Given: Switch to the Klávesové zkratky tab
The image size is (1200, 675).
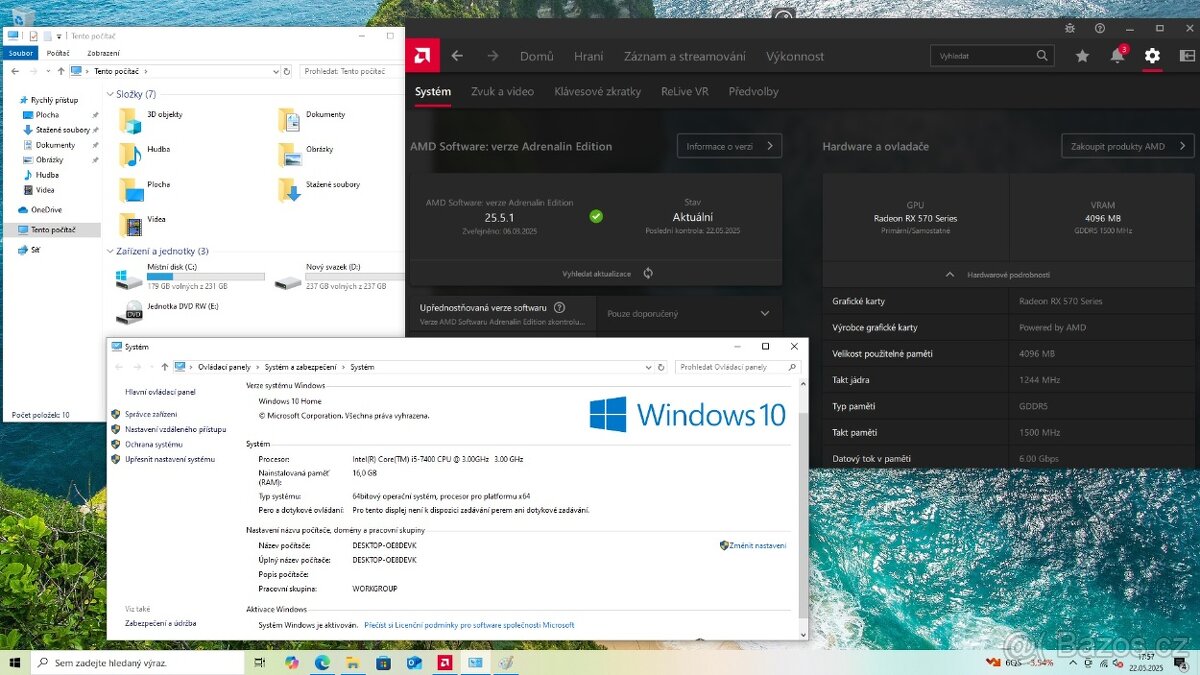Looking at the screenshot, I should [597, 91].
